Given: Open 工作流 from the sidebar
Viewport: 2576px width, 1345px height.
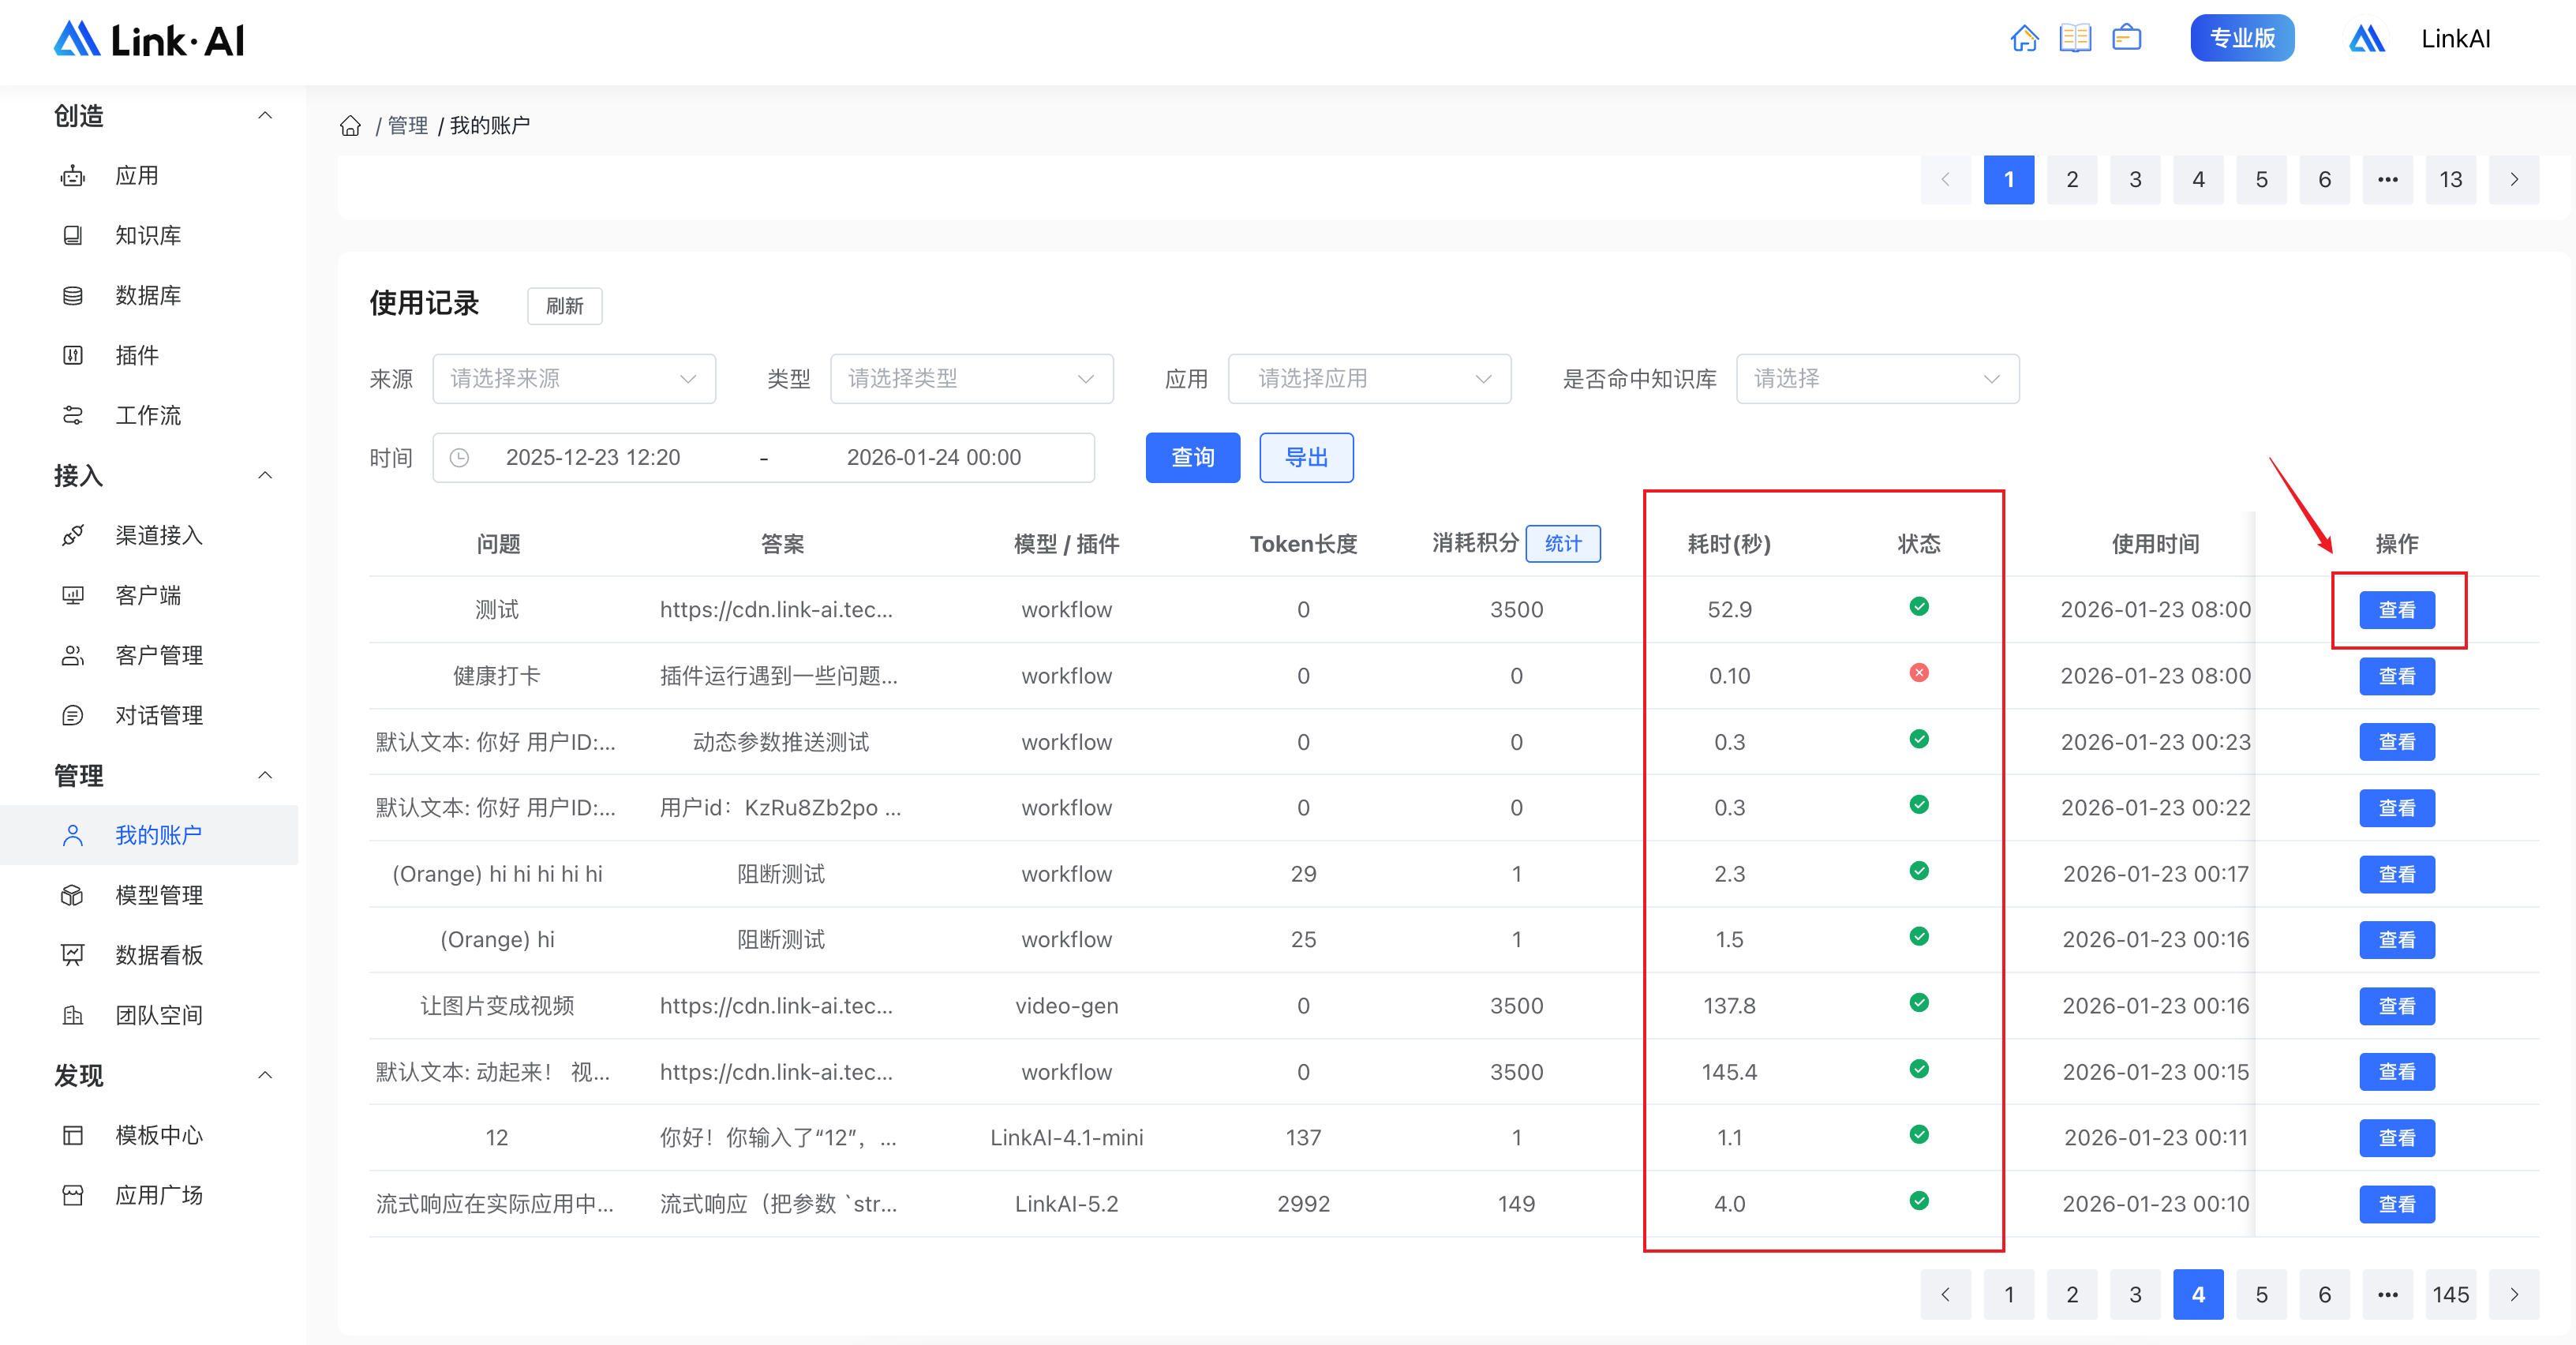Looking at the screenshot, I should pos(147,415).
